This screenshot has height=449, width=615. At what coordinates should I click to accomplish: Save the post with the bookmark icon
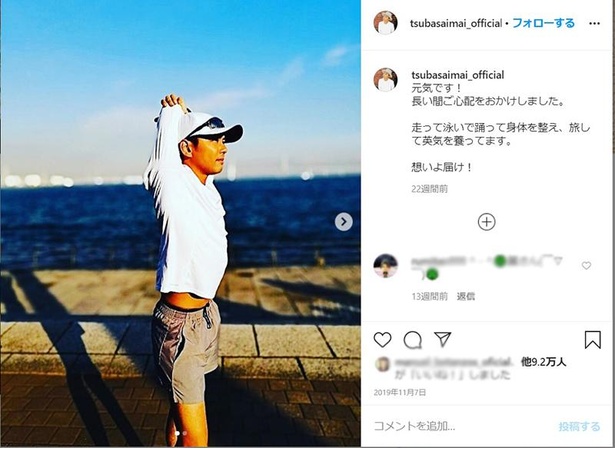(x=593, y=340)
